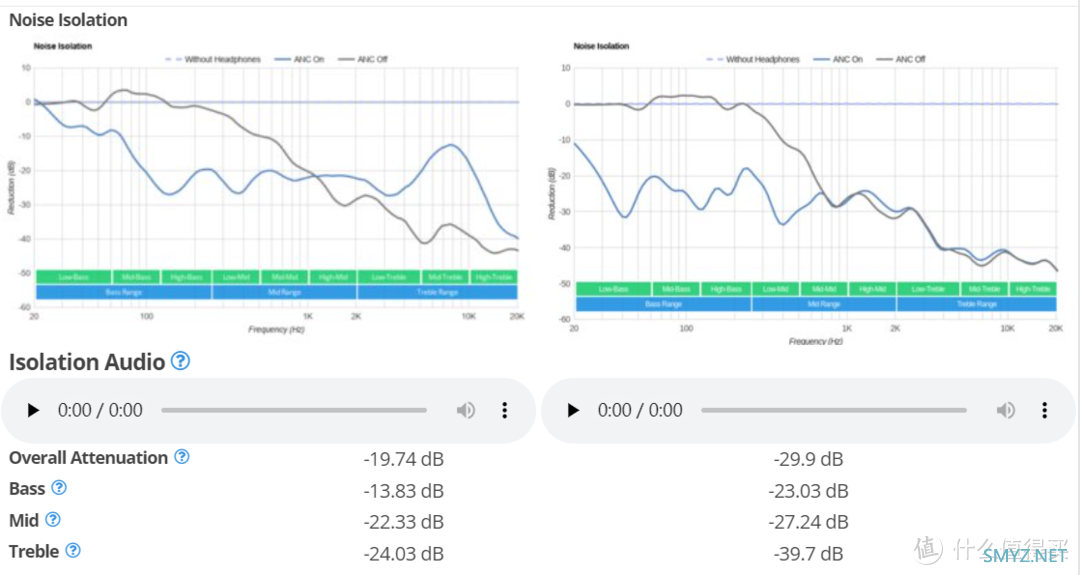Click Mid Range band in left chart

[284, 292]
